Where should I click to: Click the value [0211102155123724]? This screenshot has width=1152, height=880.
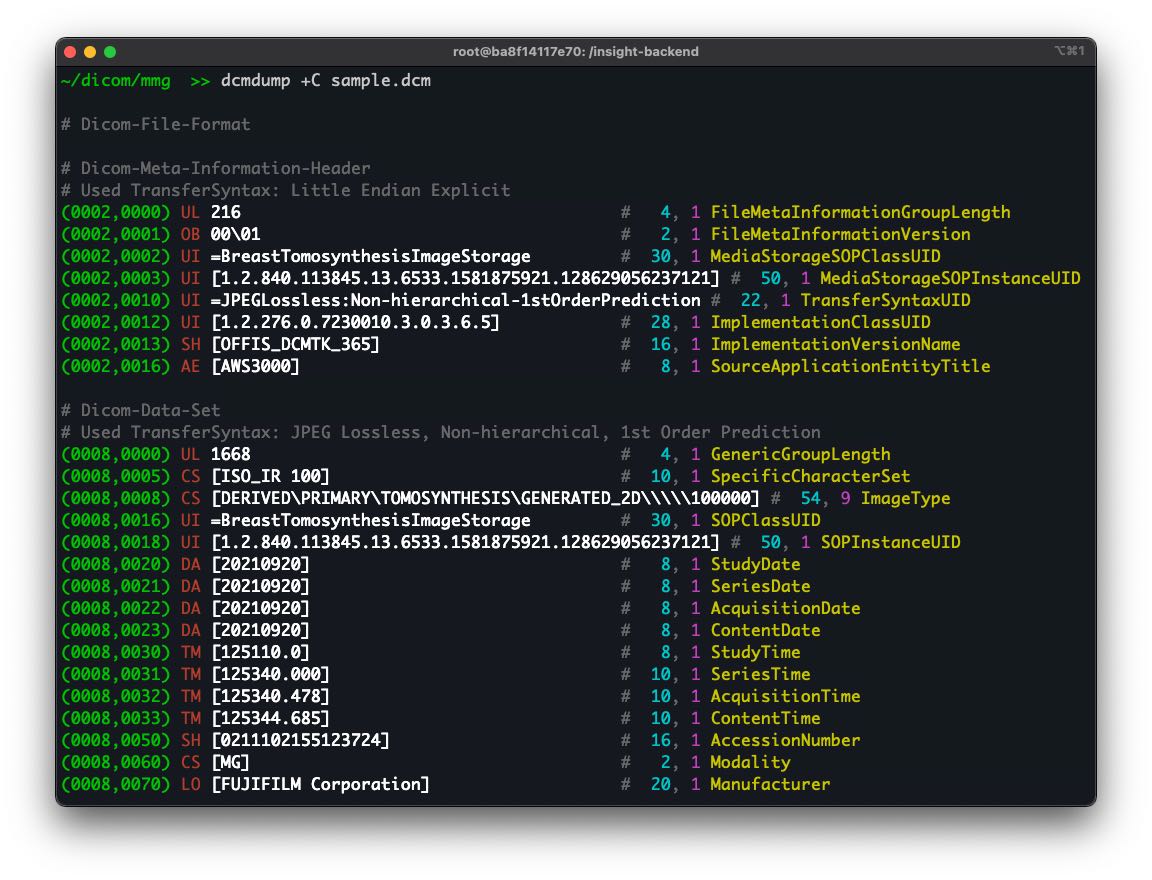click(300, 741)
